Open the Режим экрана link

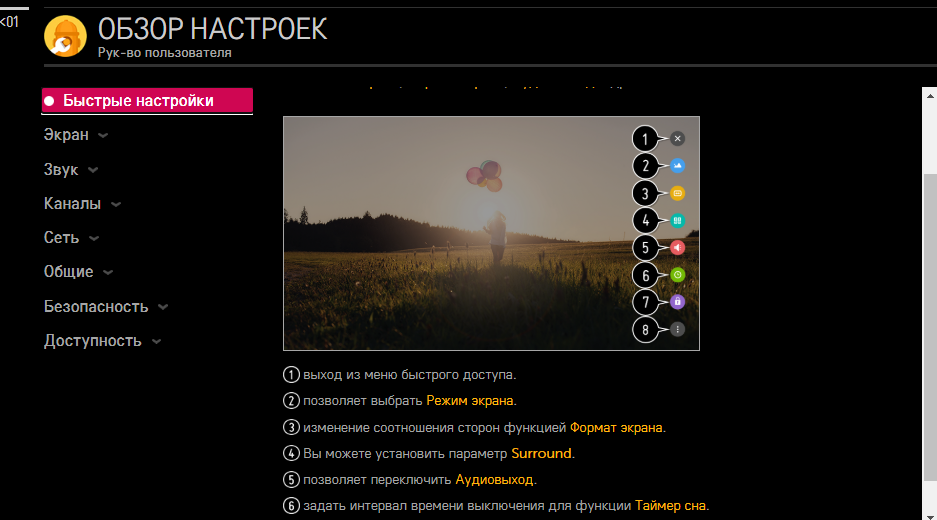coord(469,401)
